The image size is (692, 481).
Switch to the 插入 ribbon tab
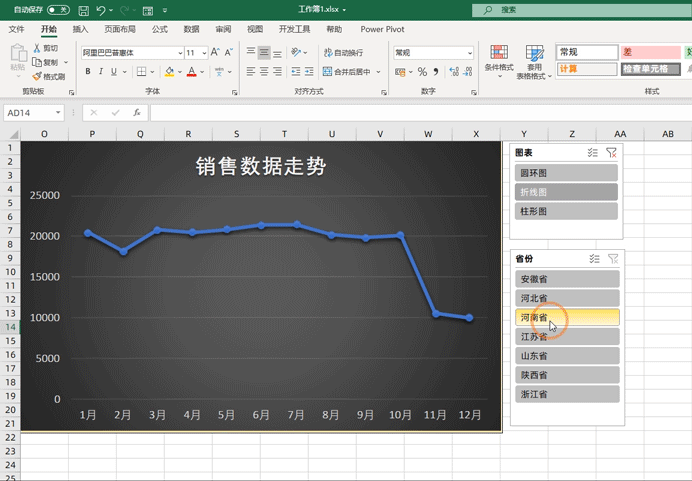point(80,29)
